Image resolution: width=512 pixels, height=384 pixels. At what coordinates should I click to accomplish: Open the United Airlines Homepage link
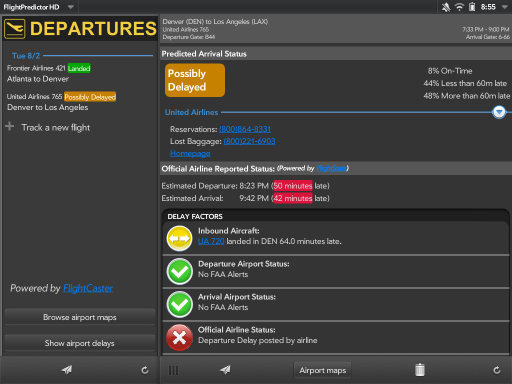click(190, 153)
